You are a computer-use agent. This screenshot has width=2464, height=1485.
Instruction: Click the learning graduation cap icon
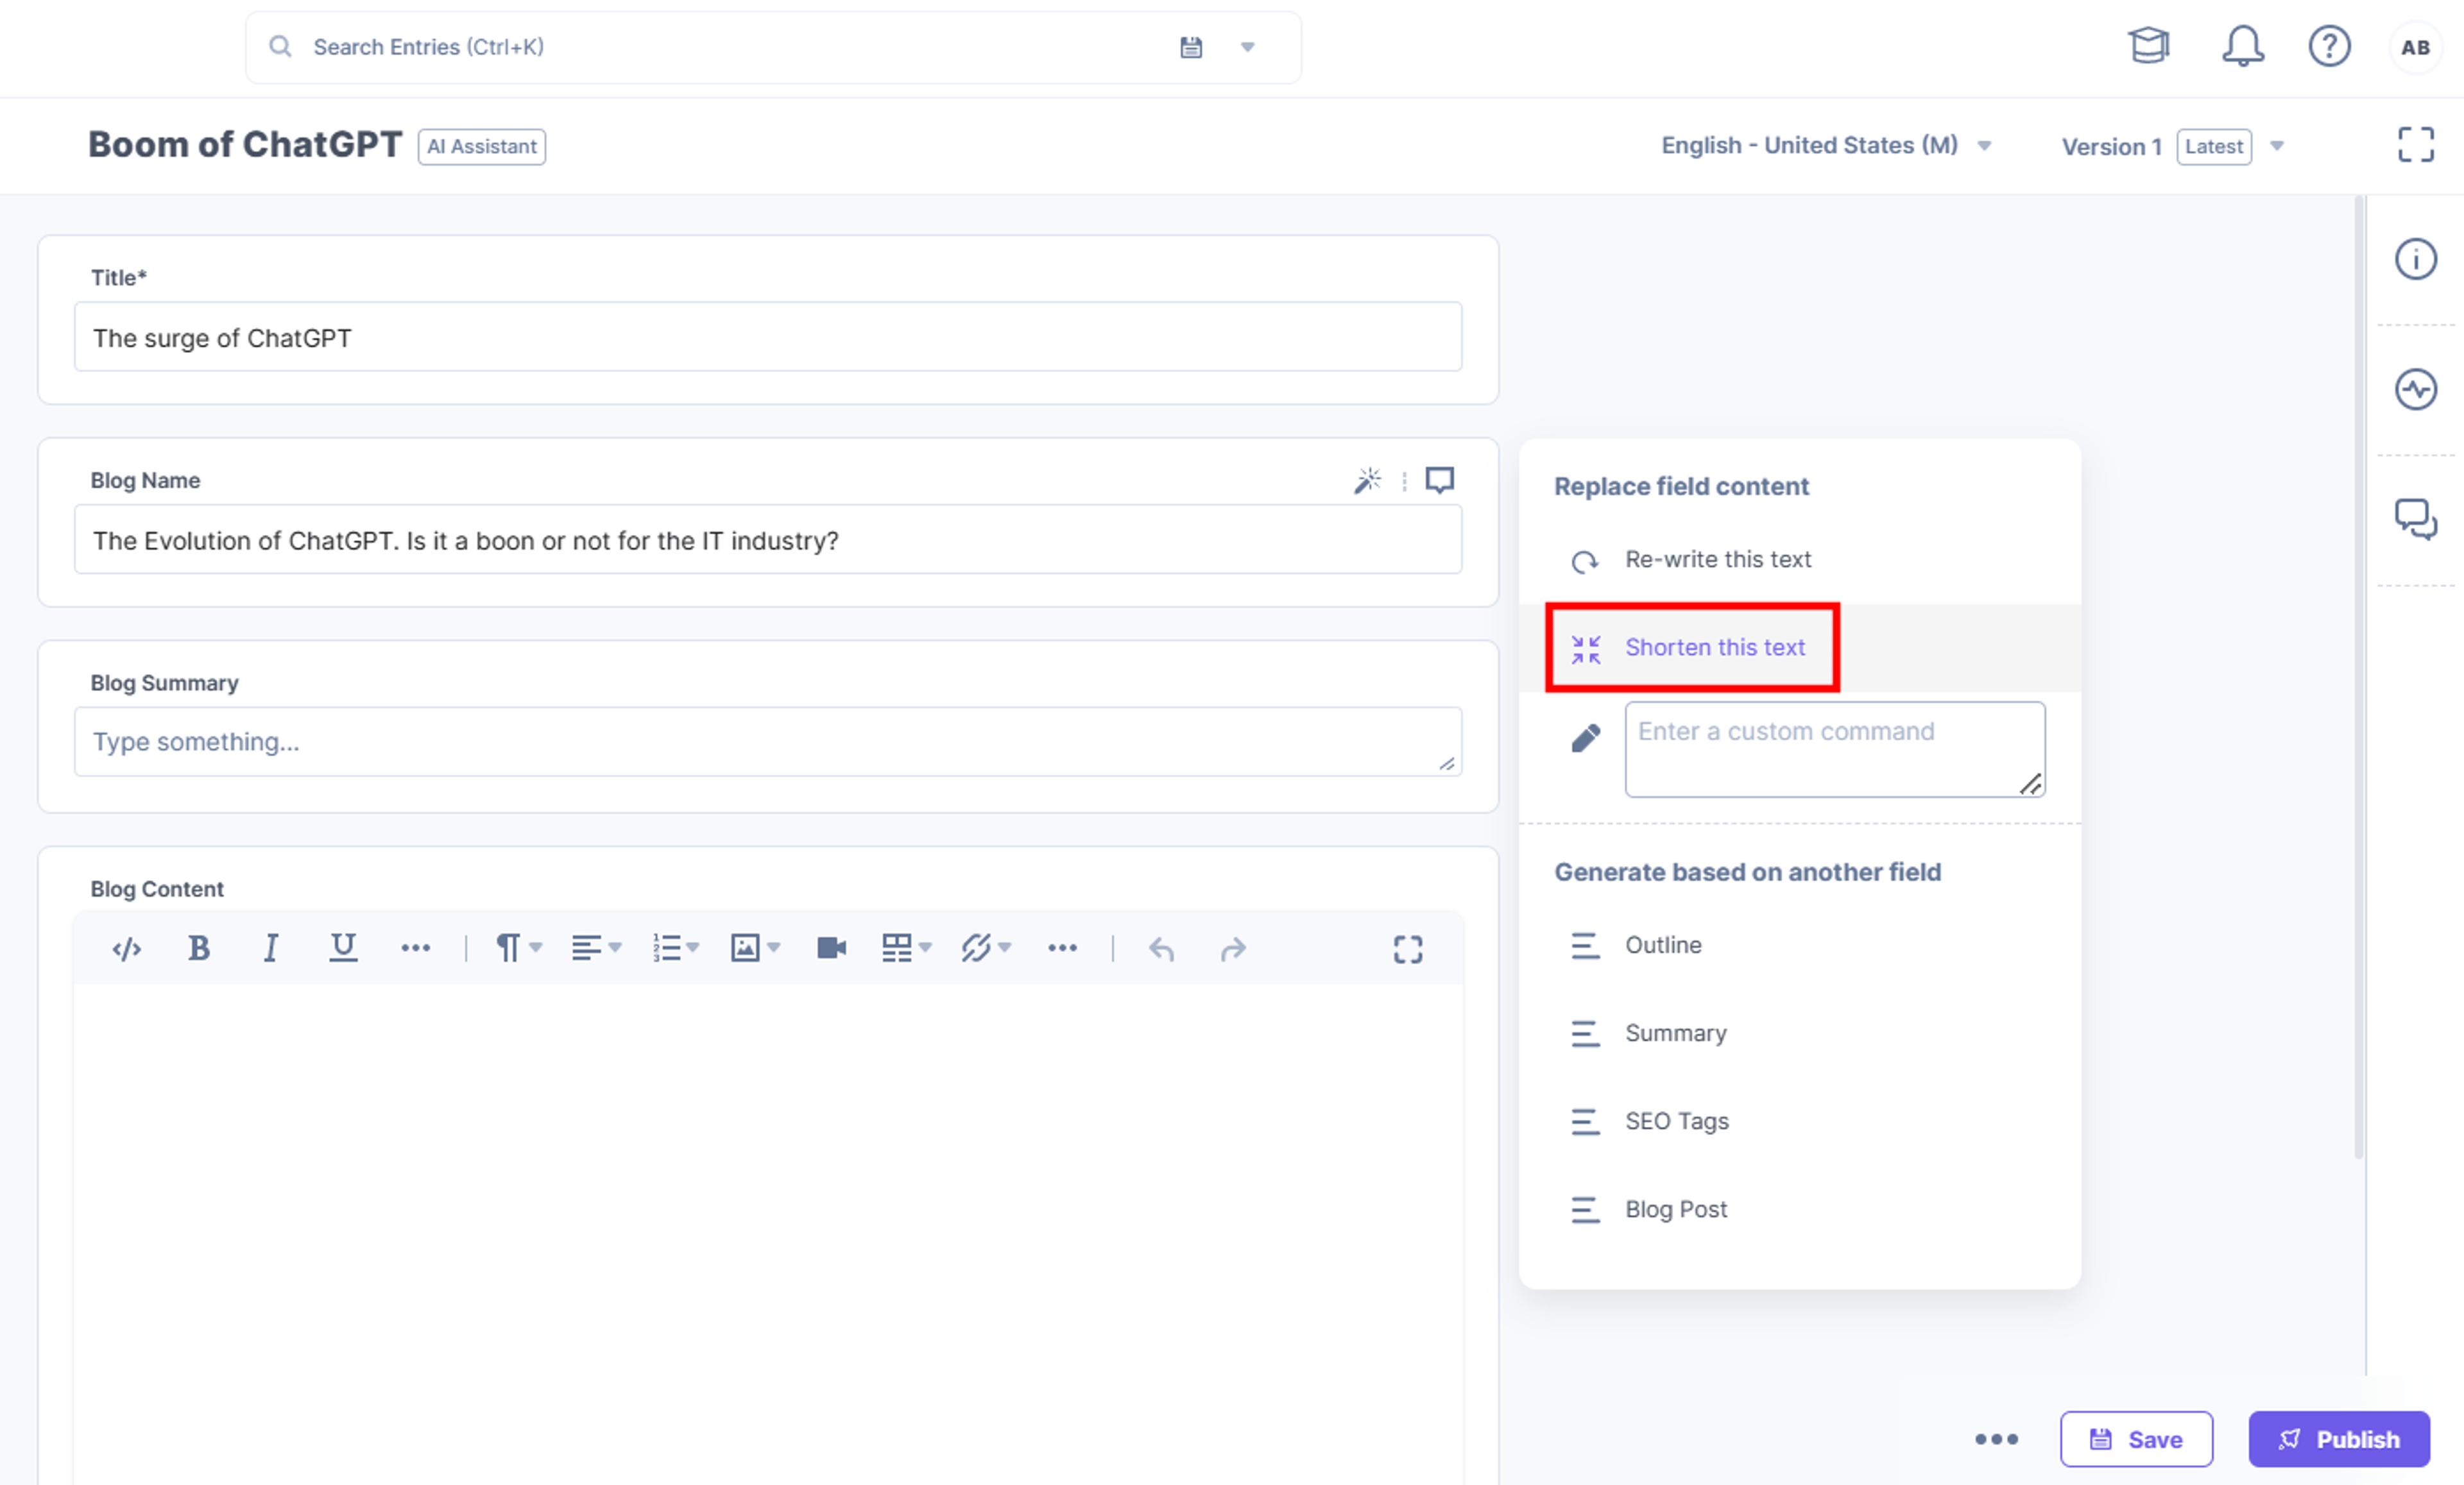point(2148,46)
